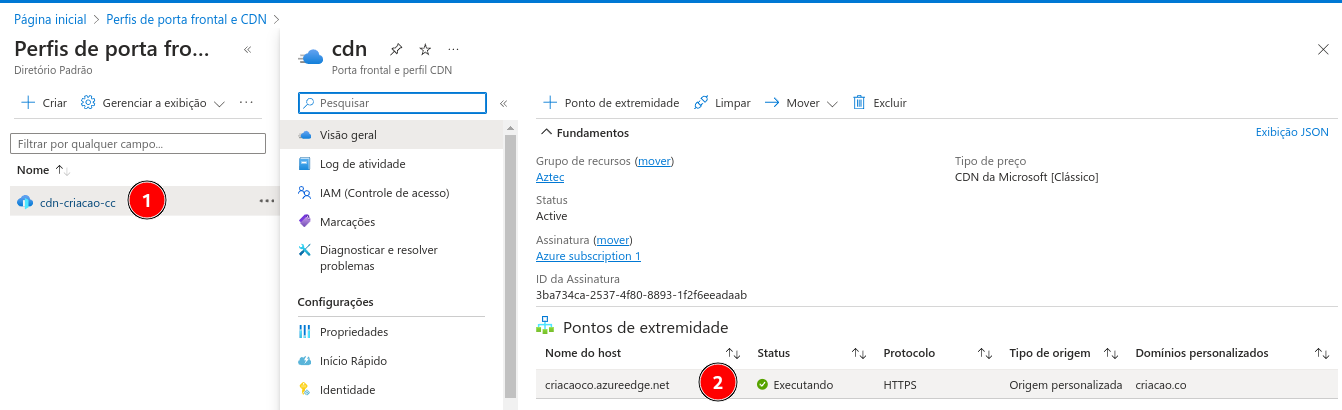
Task: Open cdn header more actions ellipsis
Action: click(454, 49)
